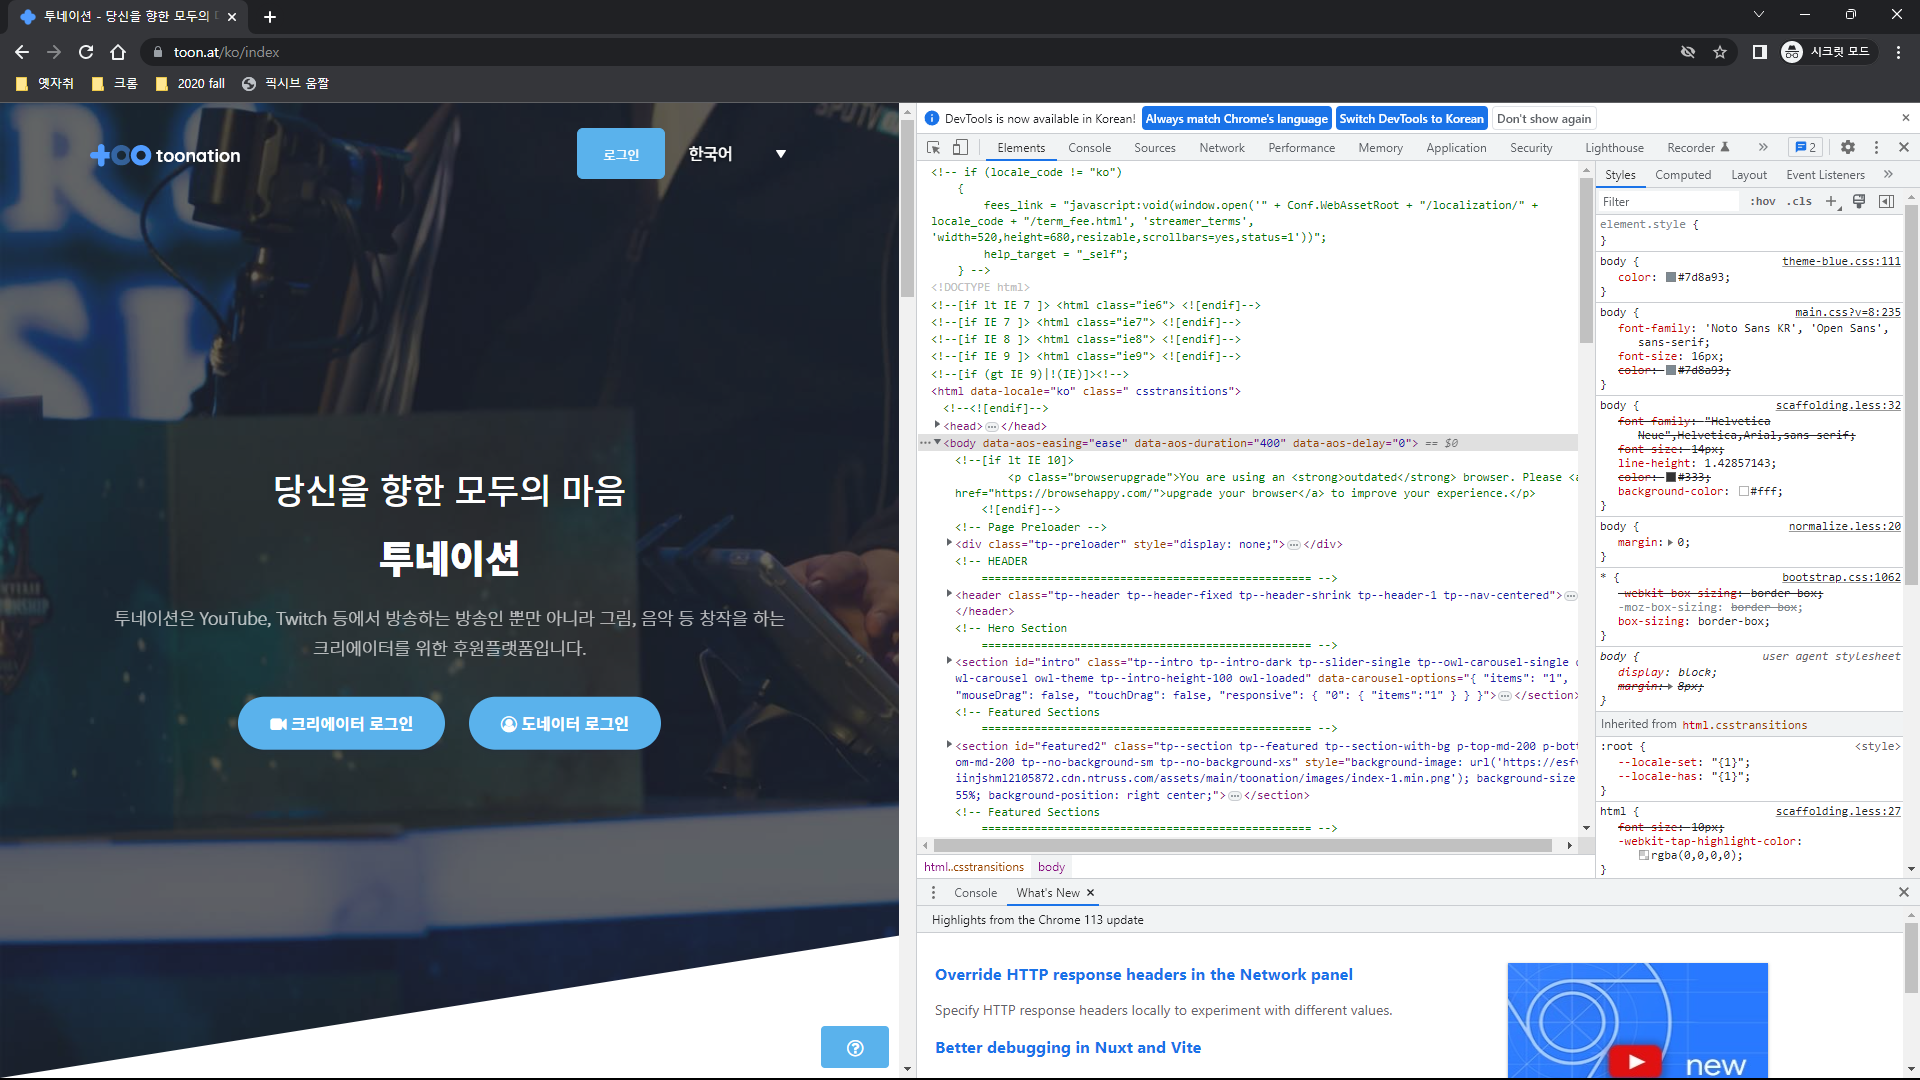Click the 로그인 button

(x=621, y=154)
